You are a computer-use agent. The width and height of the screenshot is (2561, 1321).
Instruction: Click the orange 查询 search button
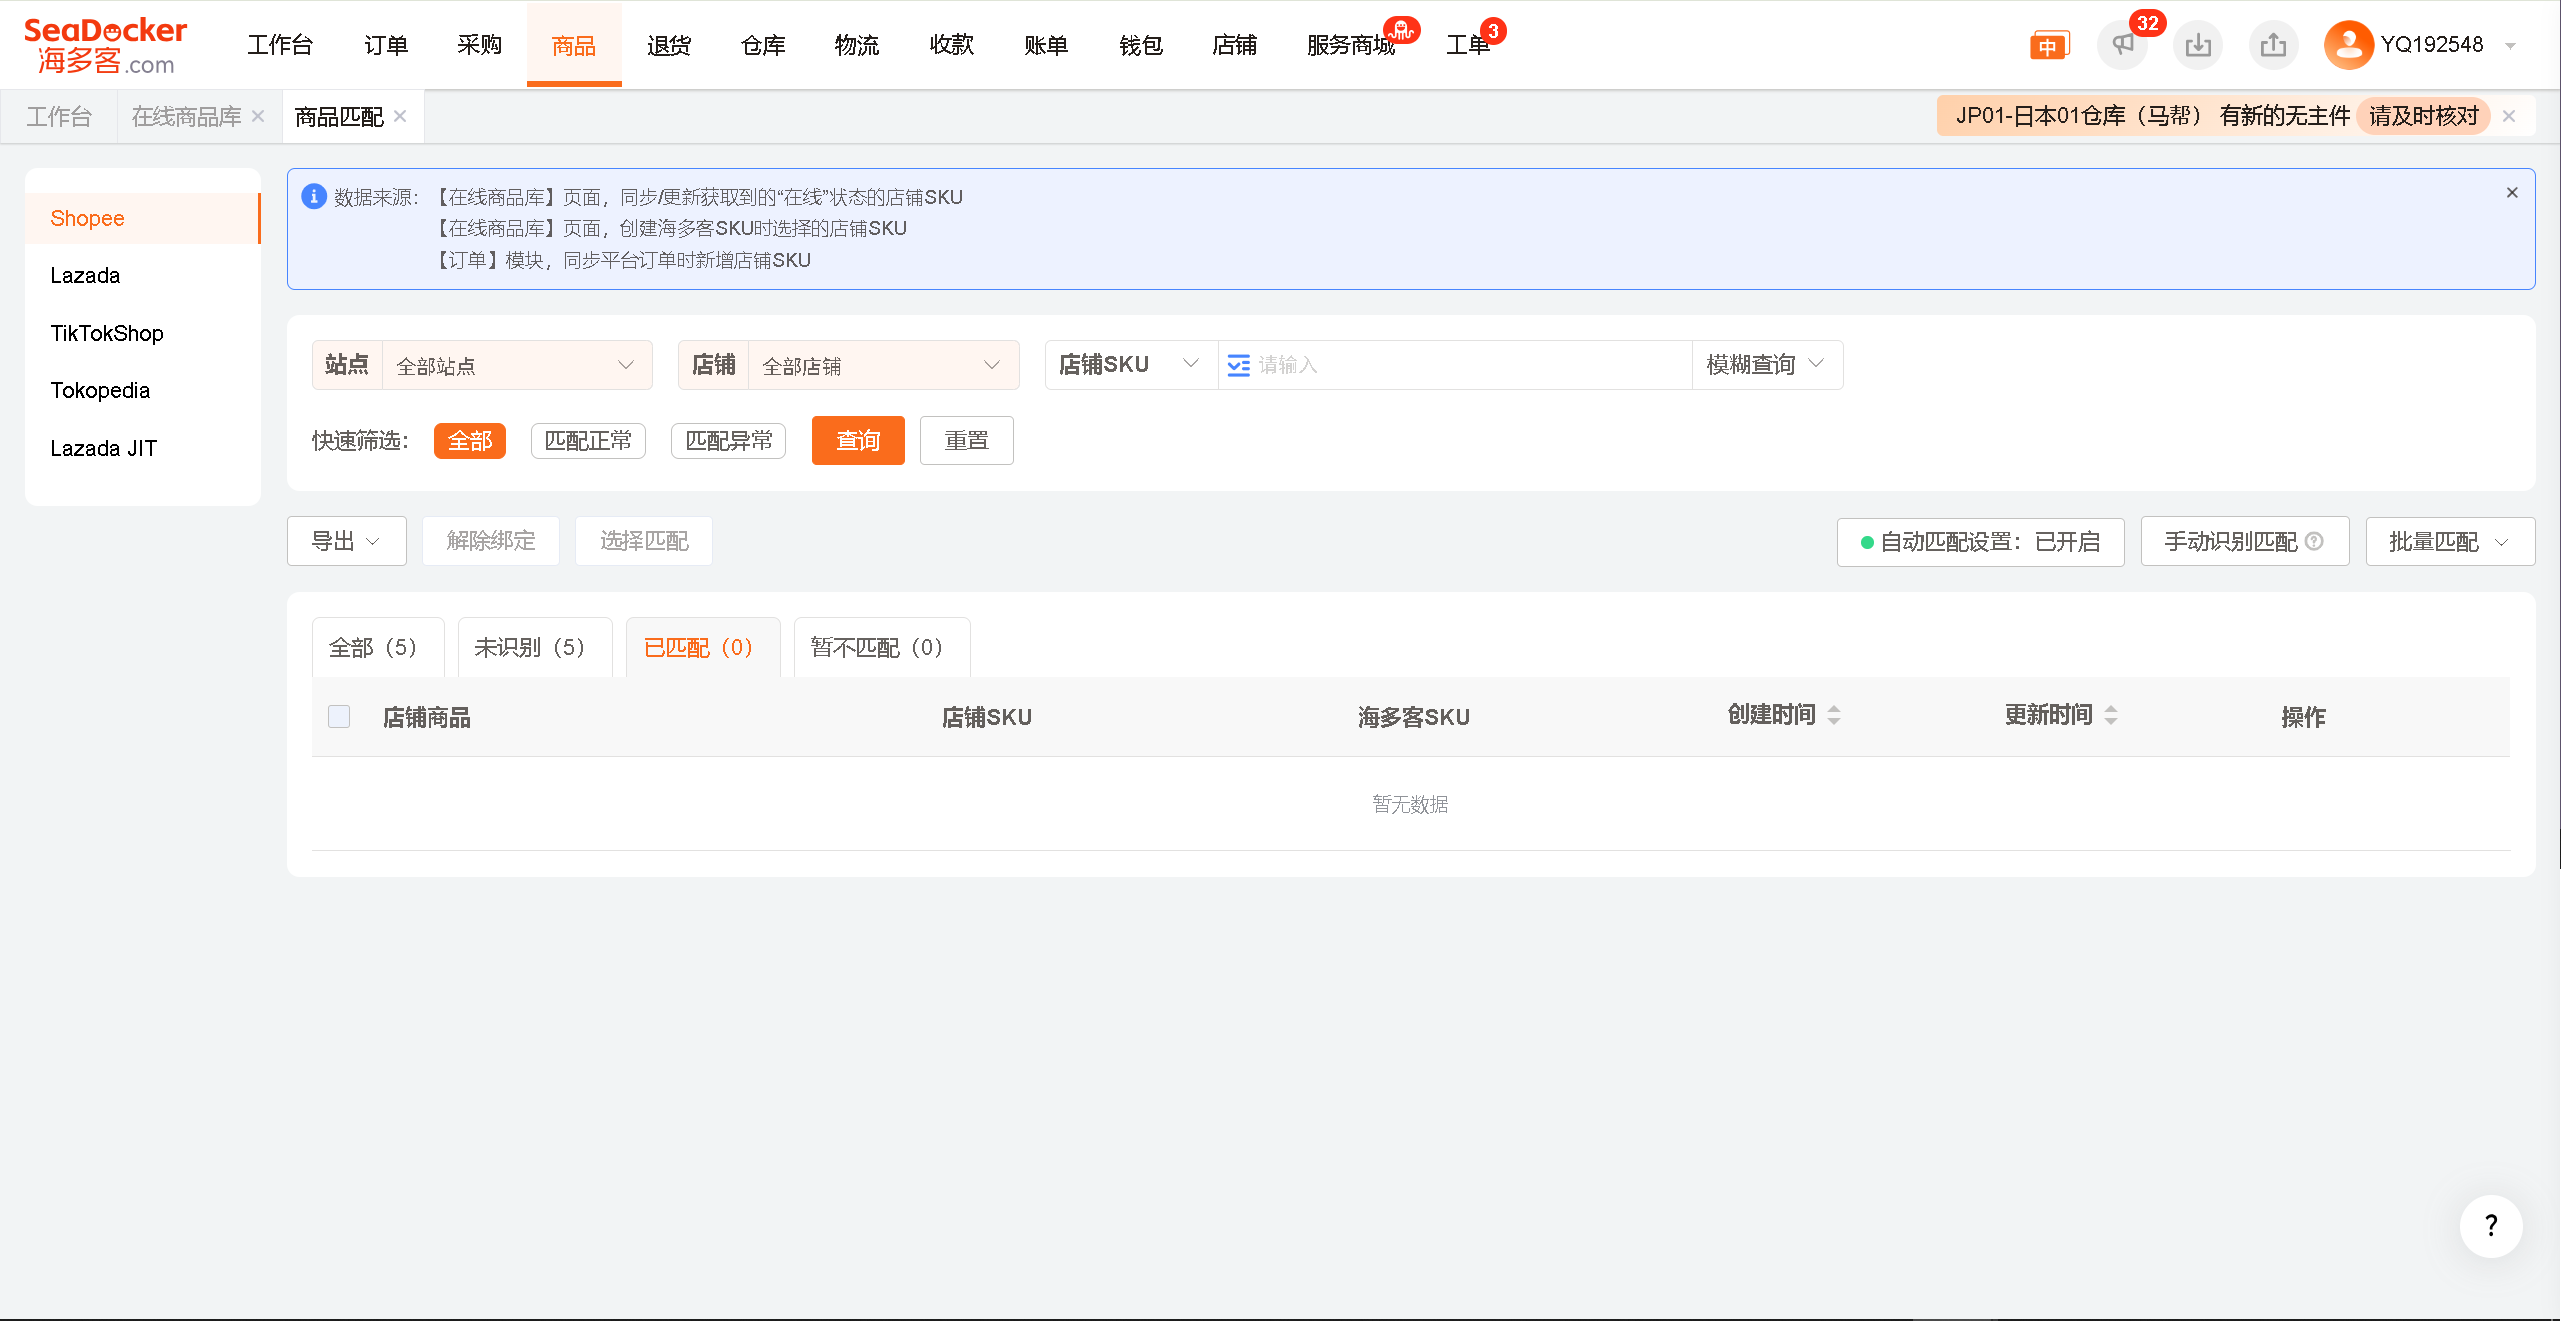(x=858, y=441)
